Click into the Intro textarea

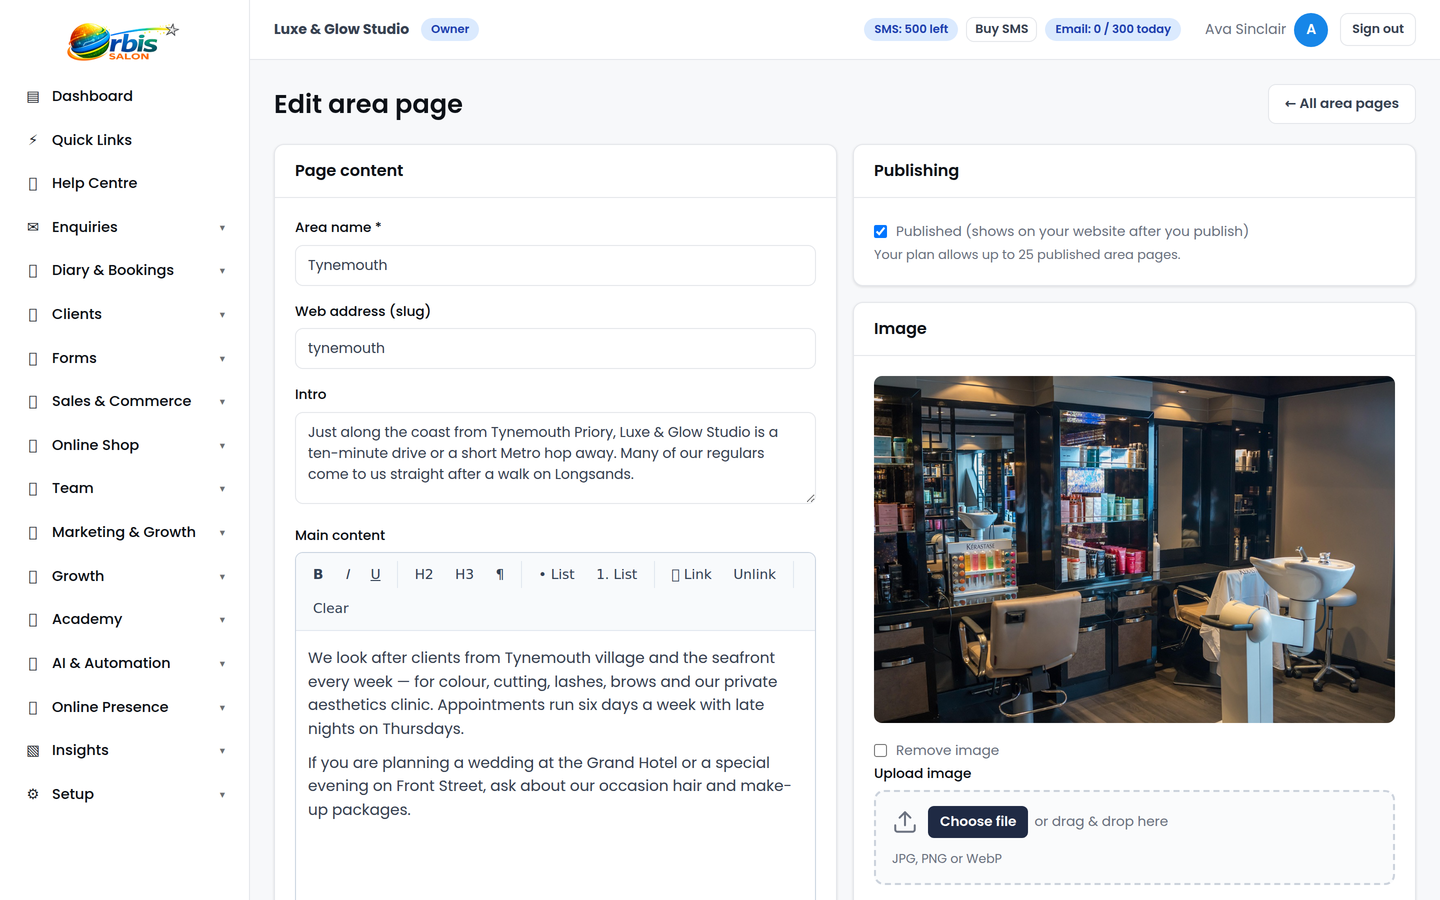(555, 458)
